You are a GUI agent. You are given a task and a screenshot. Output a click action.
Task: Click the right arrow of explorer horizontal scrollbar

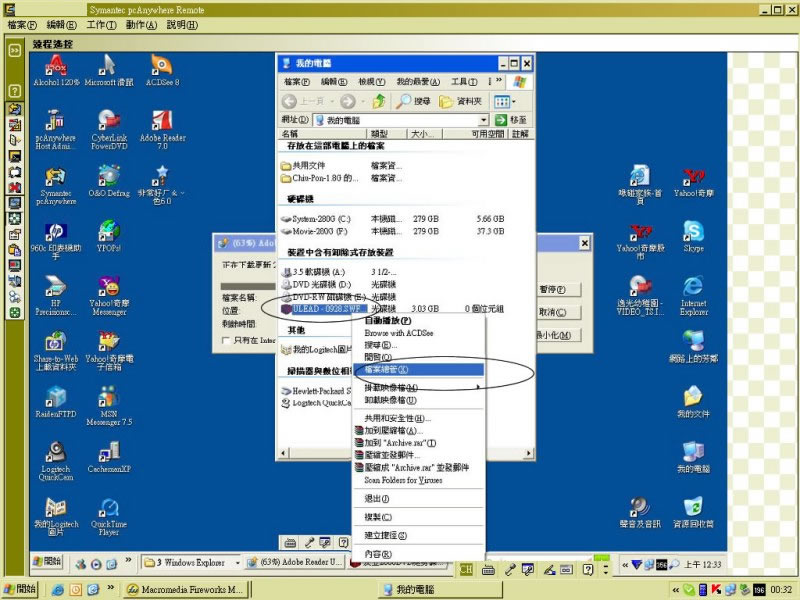(x=529, y=453)
